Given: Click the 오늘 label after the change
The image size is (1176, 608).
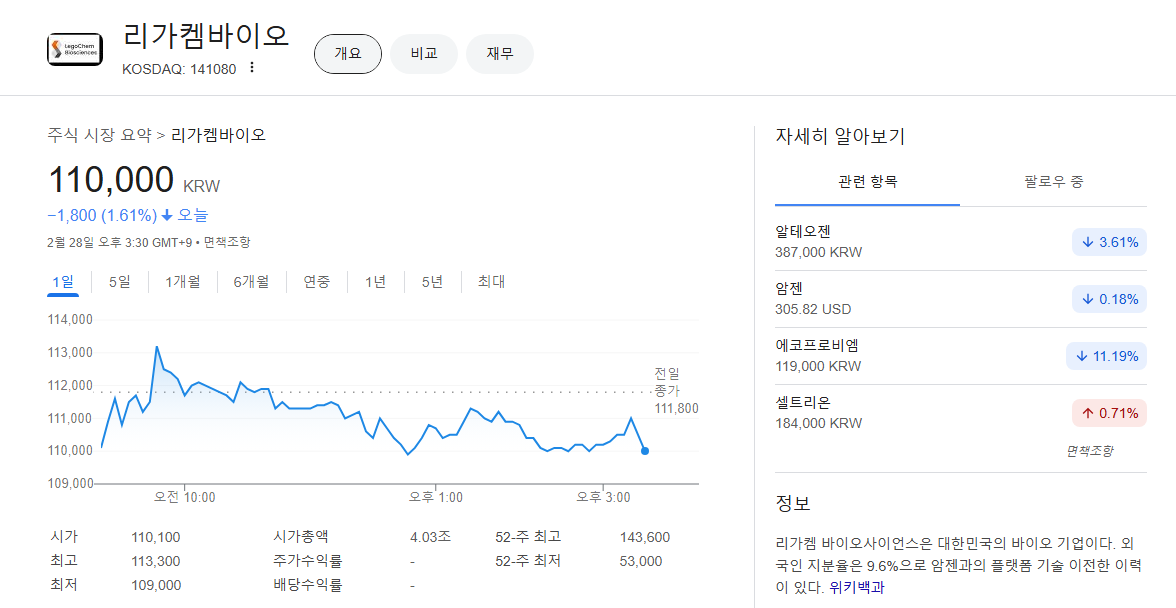Looking at the screenshot, I should click(x=193, y=216).
